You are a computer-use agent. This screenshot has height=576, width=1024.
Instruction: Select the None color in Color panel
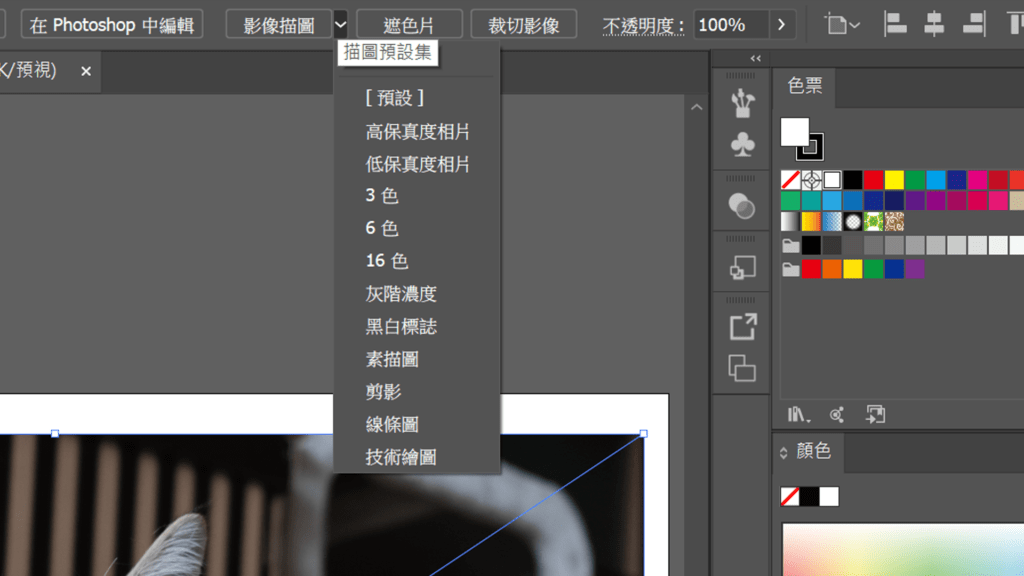789,496
